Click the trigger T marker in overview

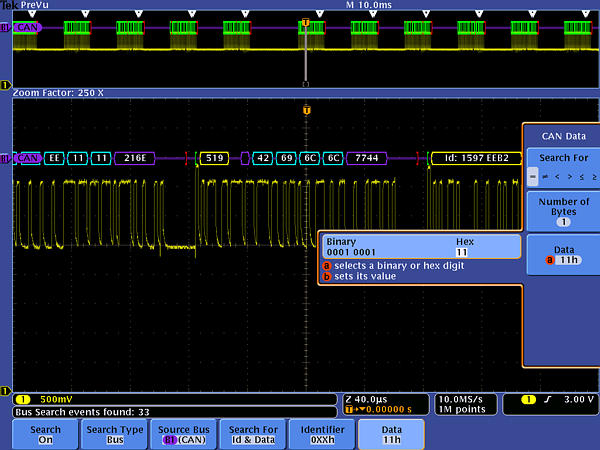tap(305, 21)
